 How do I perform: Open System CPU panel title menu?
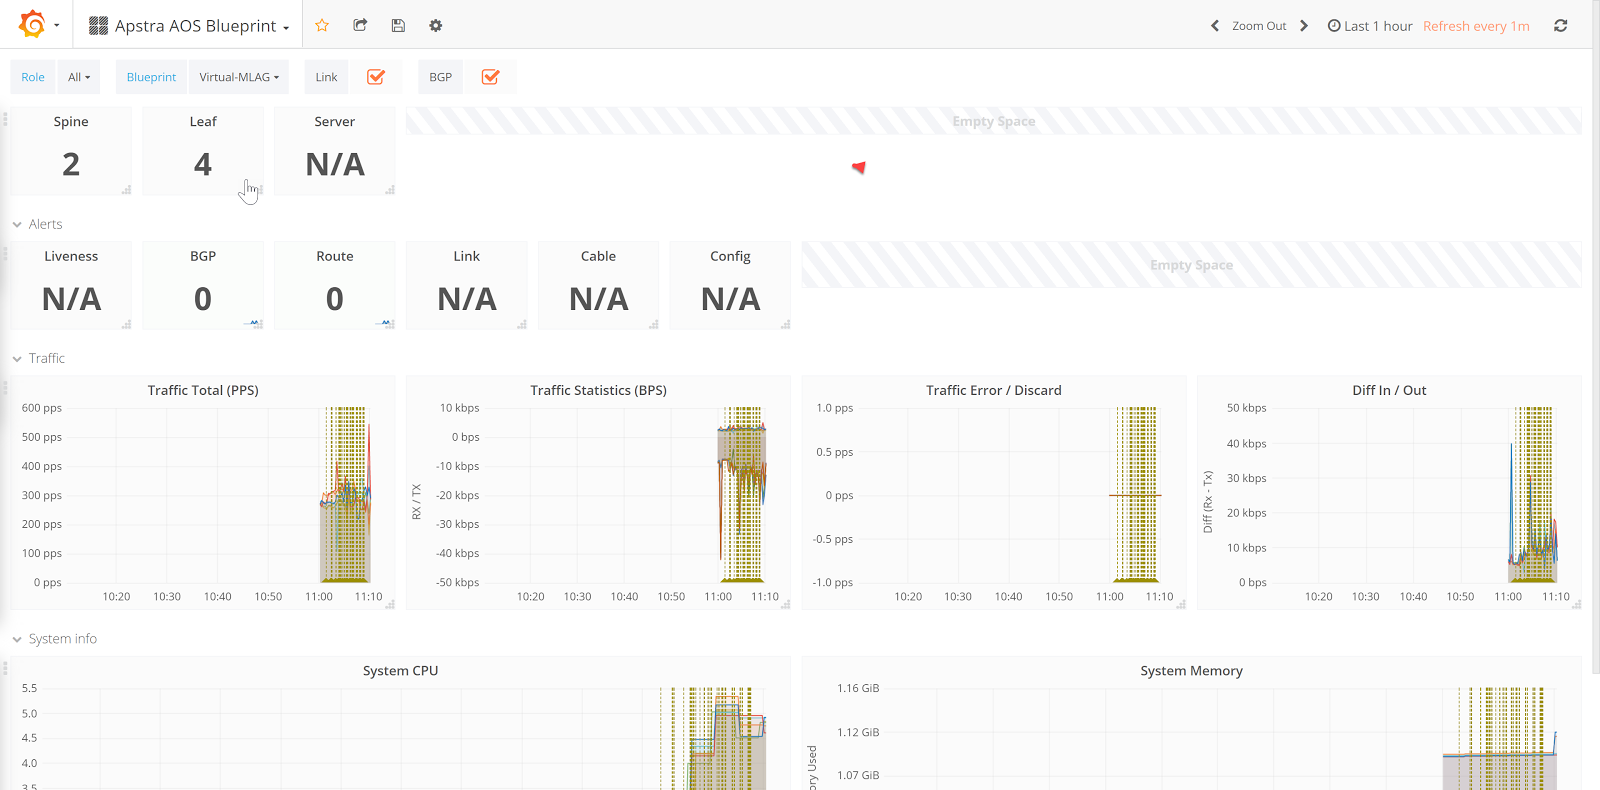point(400,670)
